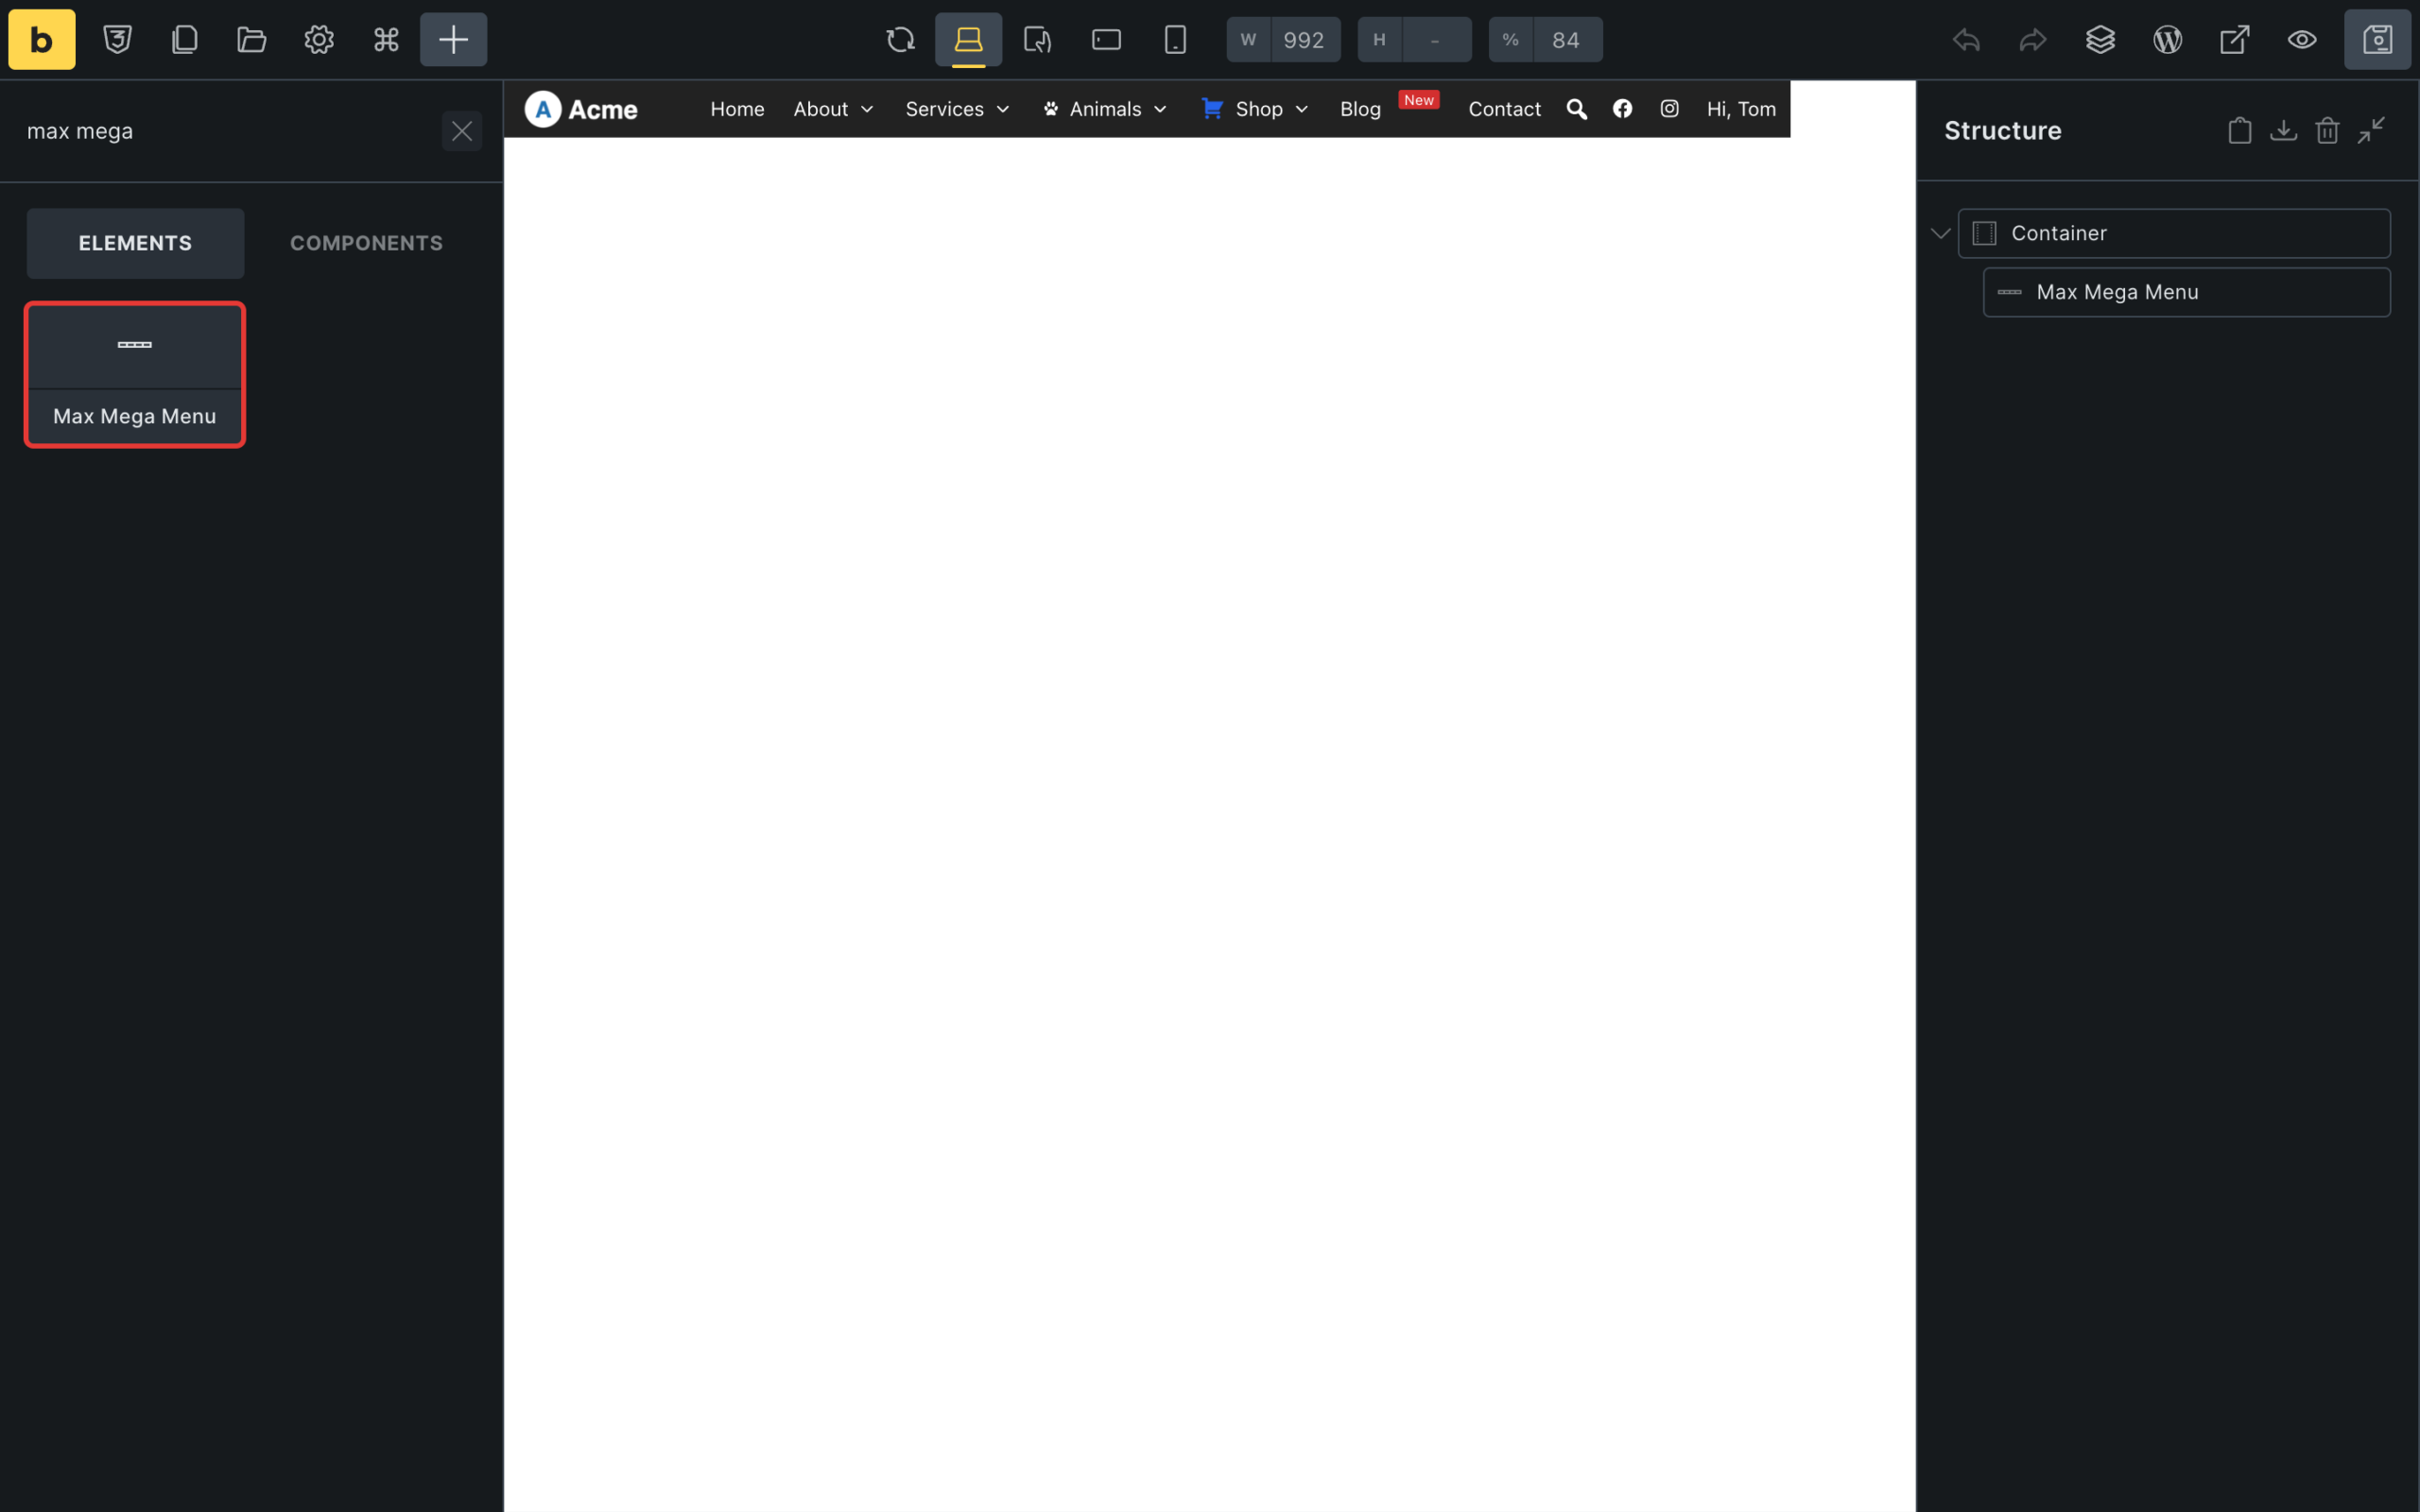Click the Blog link in preview menu
2420x1512 pixels.
1361,109
